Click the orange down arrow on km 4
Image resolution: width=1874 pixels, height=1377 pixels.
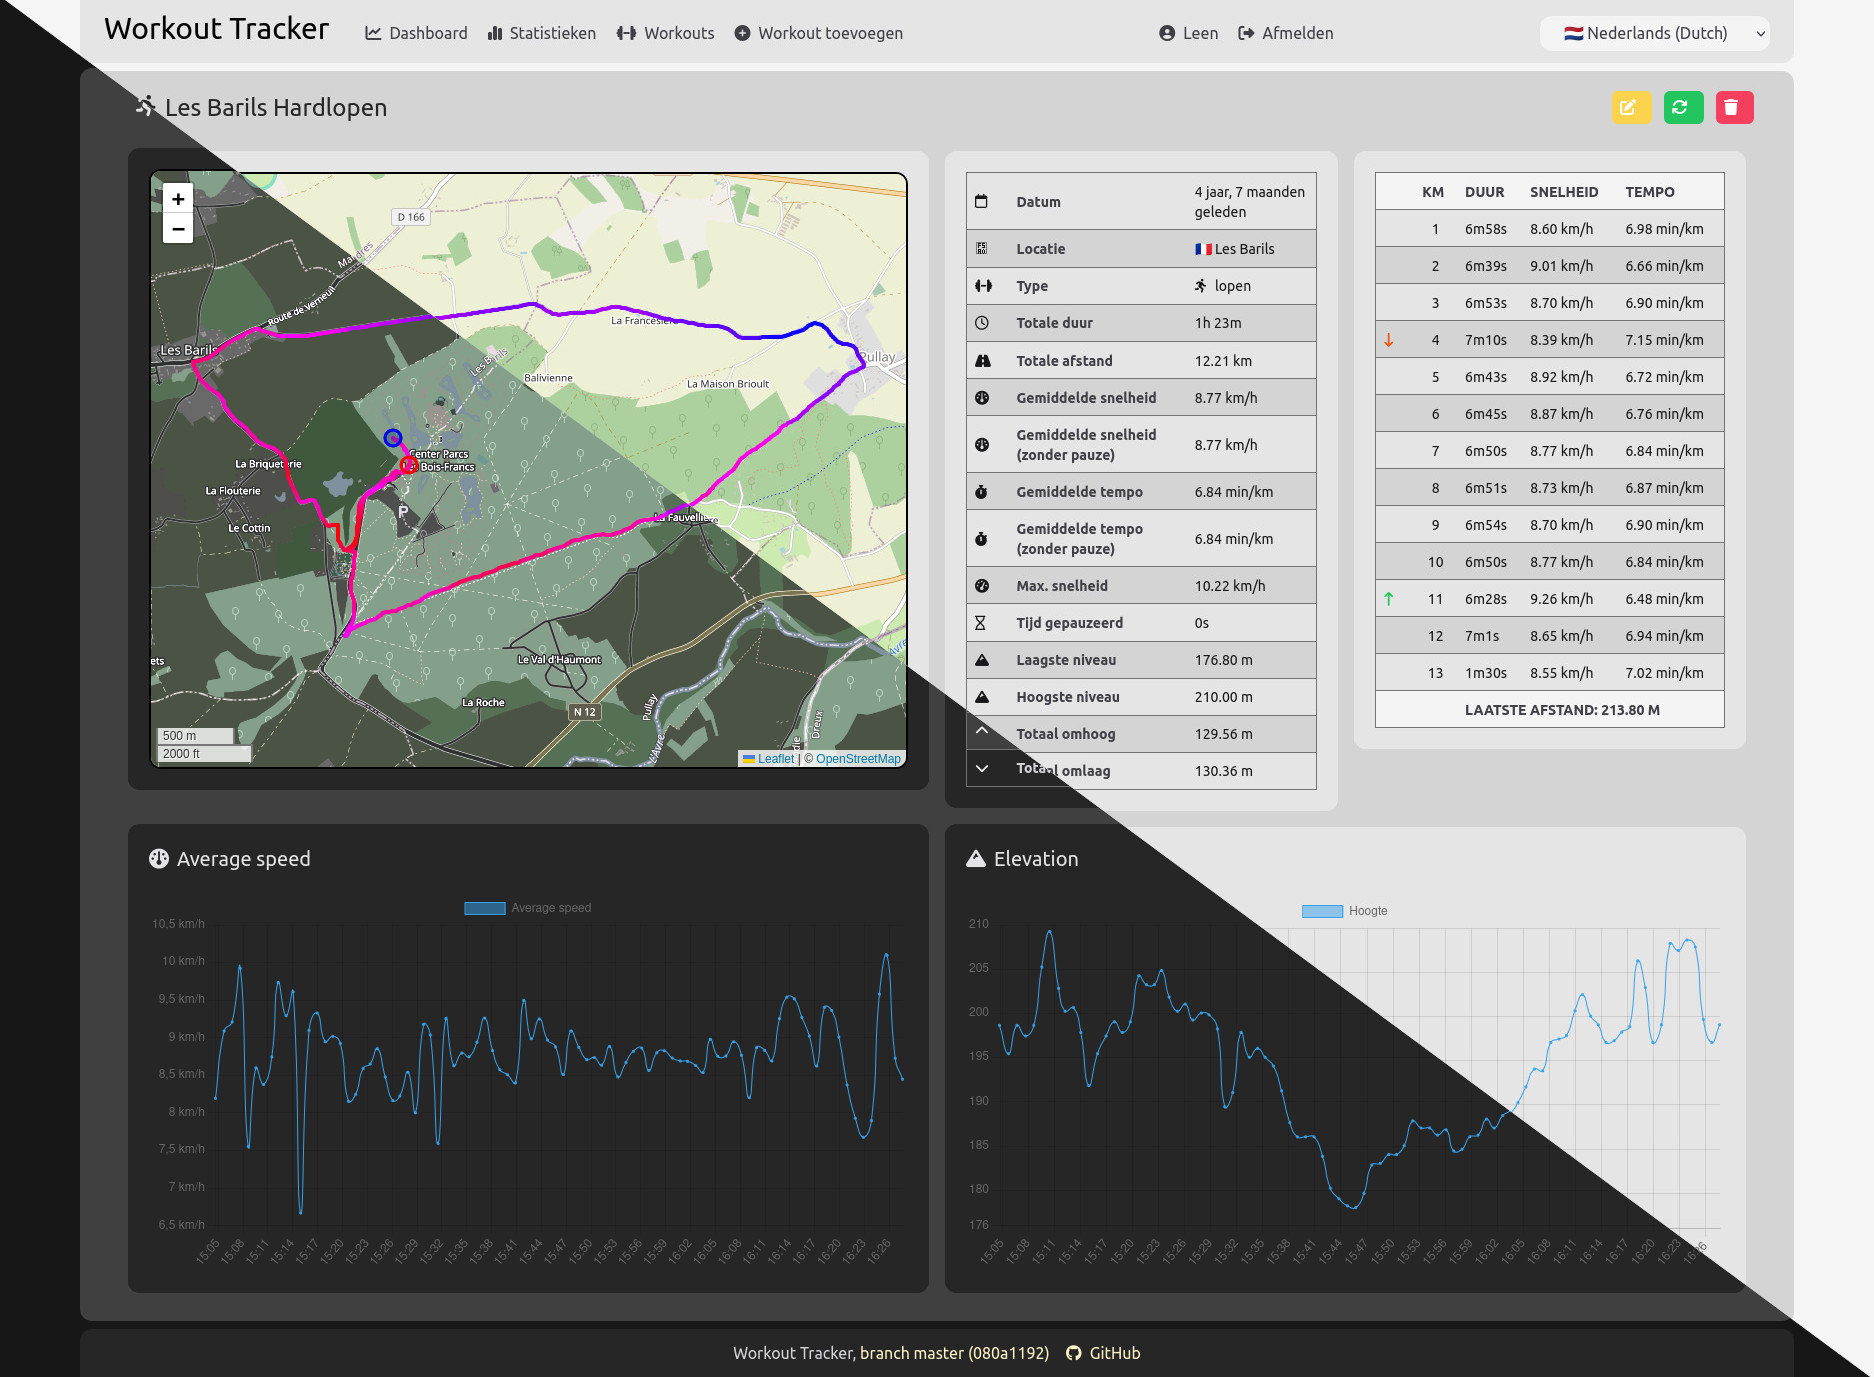coord(1388,340)
